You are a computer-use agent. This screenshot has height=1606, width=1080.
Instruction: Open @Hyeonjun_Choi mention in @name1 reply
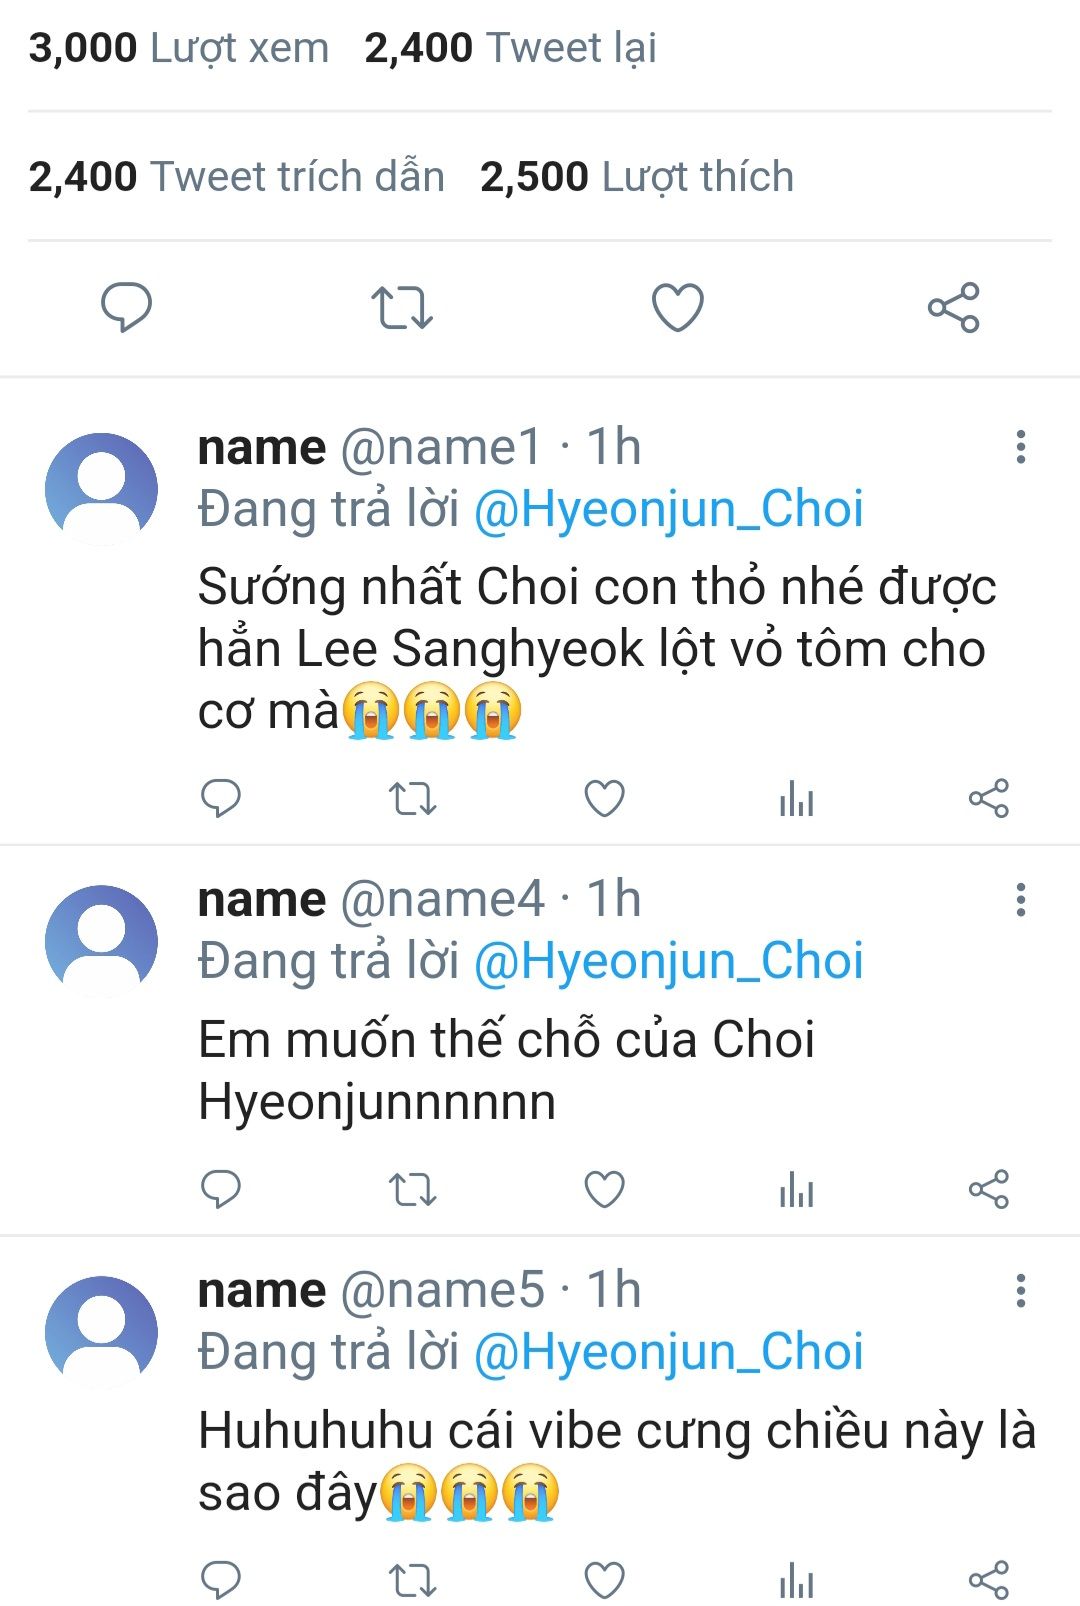click(668, 509)
